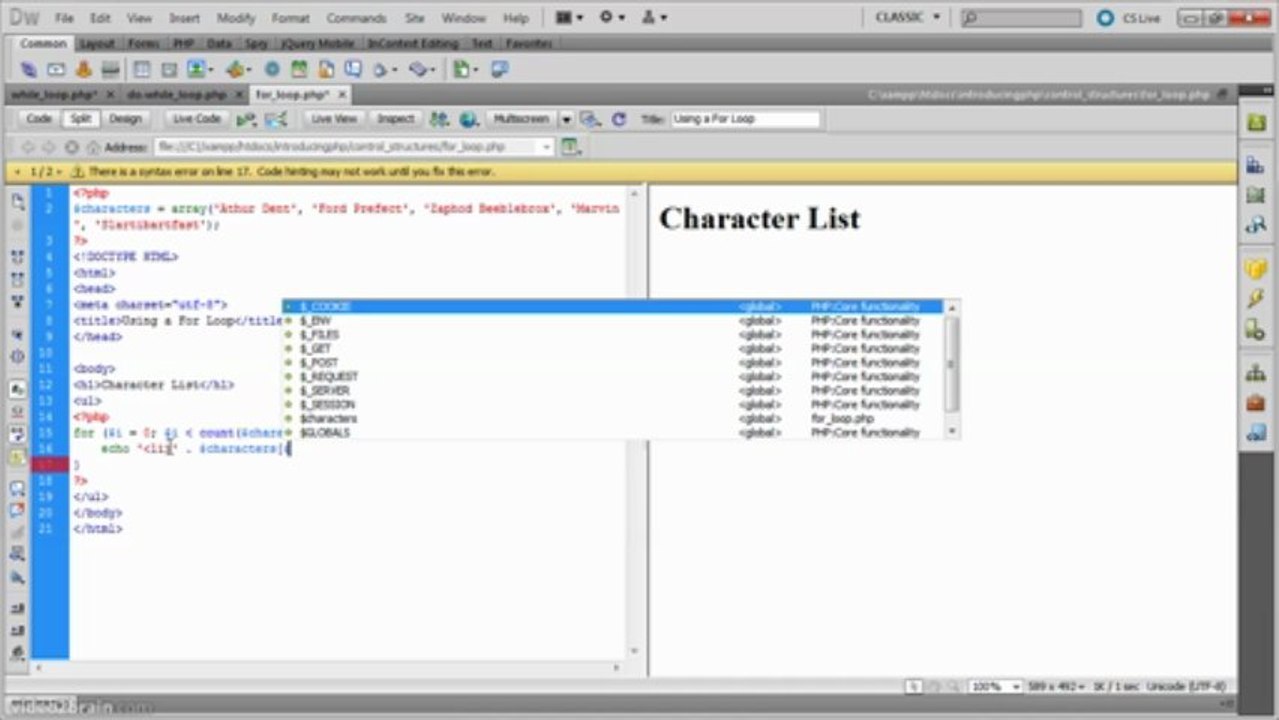
Task: Expand the Address field dropdown arrow
Action: click(x=546, y=146)
